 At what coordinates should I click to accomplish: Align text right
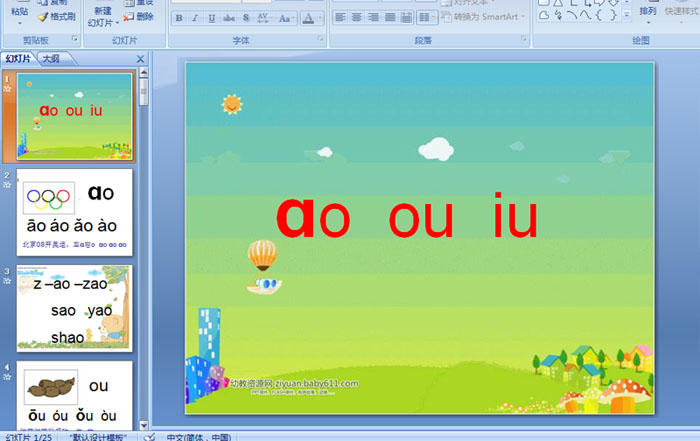[x=373, y=17]
